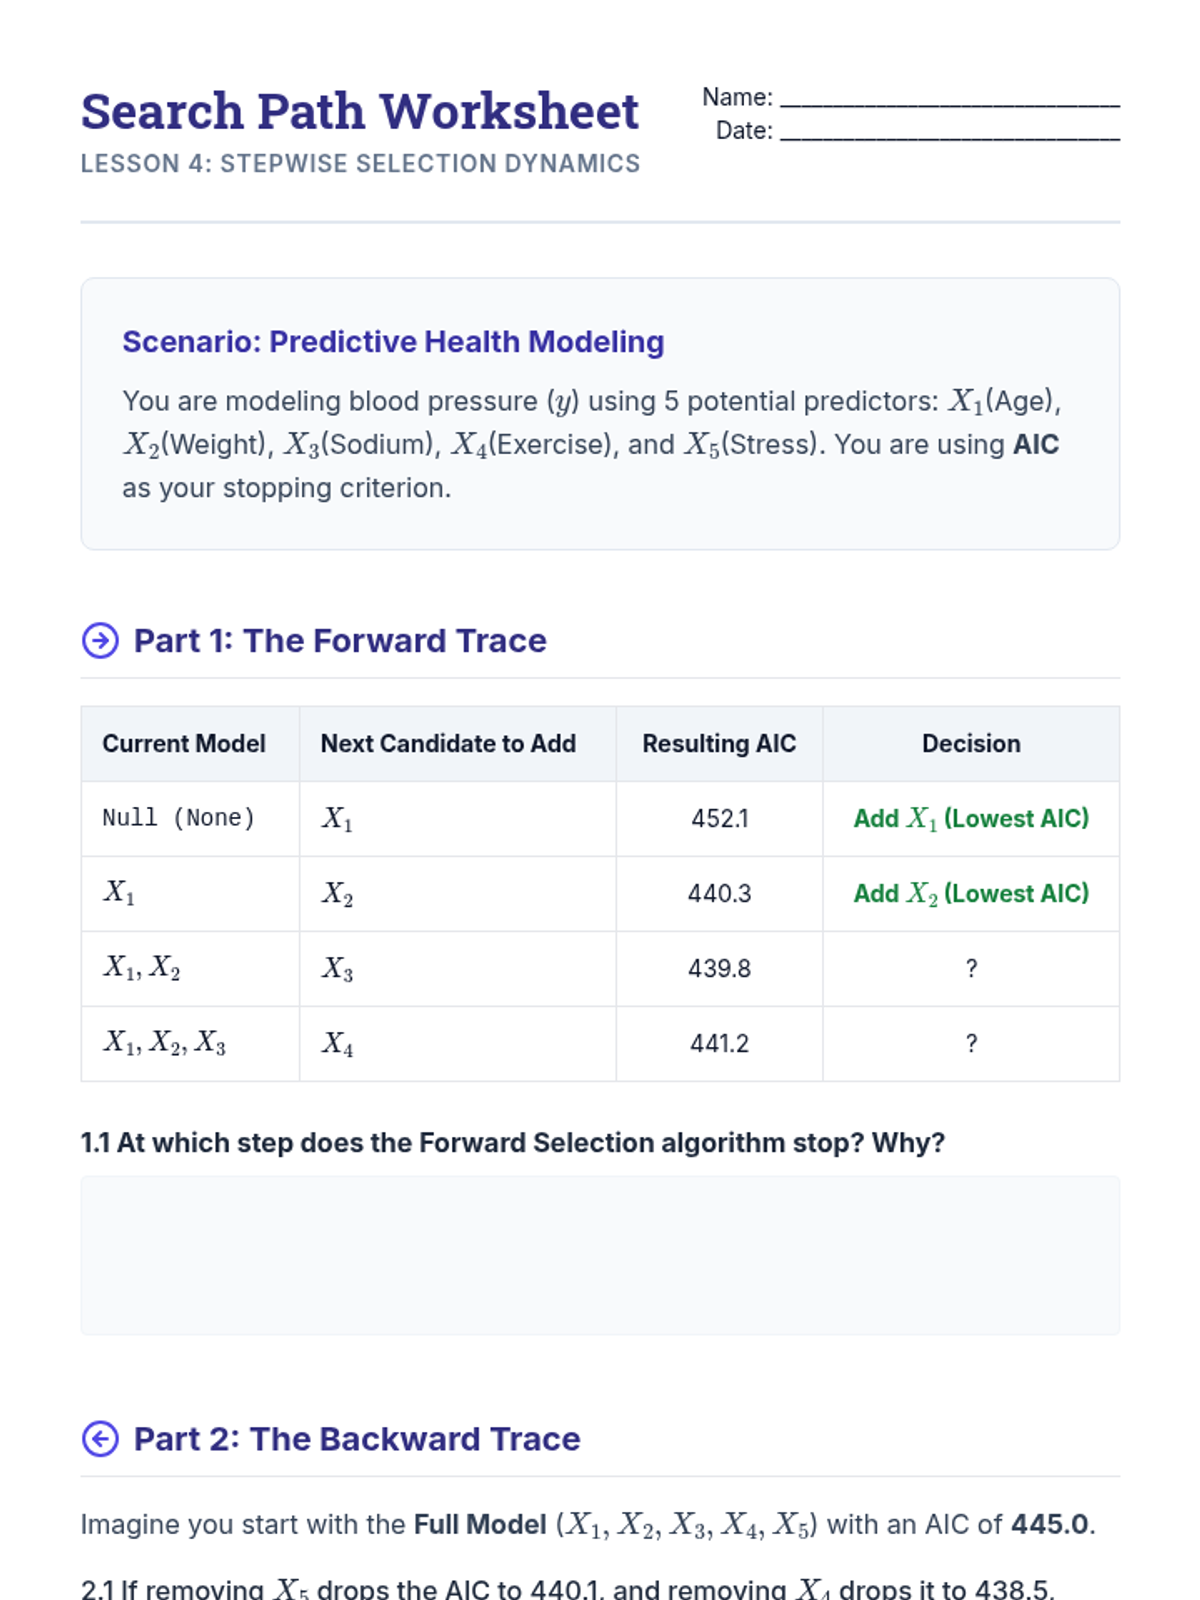
Task: Click the AIC value 440.3 cell
Action: pyautogui.click(x=719, y=894)
